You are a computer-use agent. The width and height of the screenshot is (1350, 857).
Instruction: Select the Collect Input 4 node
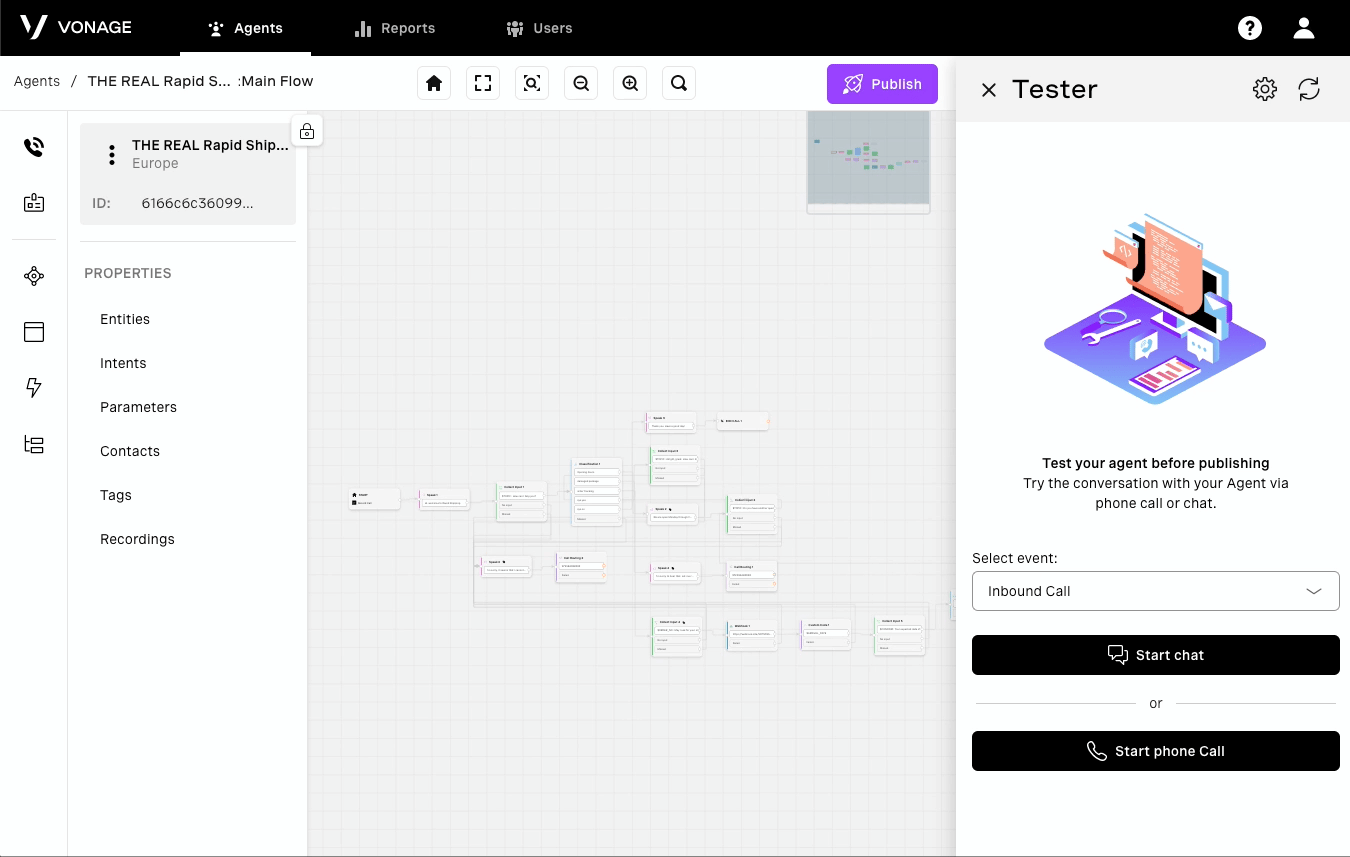pos(676,636)
